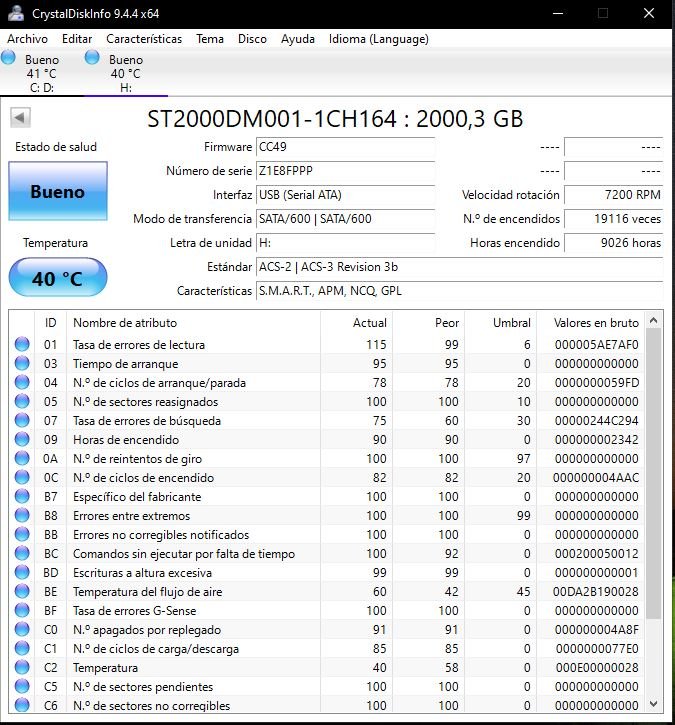Select the C: D: disk status icon
Screen dimensions: 675x725
[9, 59]
